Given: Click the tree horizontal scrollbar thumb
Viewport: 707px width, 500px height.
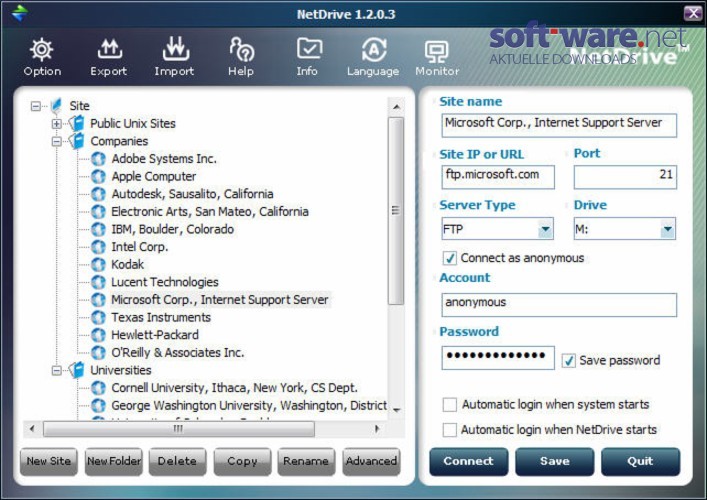Looking at the screenshot, I should 179,429.
